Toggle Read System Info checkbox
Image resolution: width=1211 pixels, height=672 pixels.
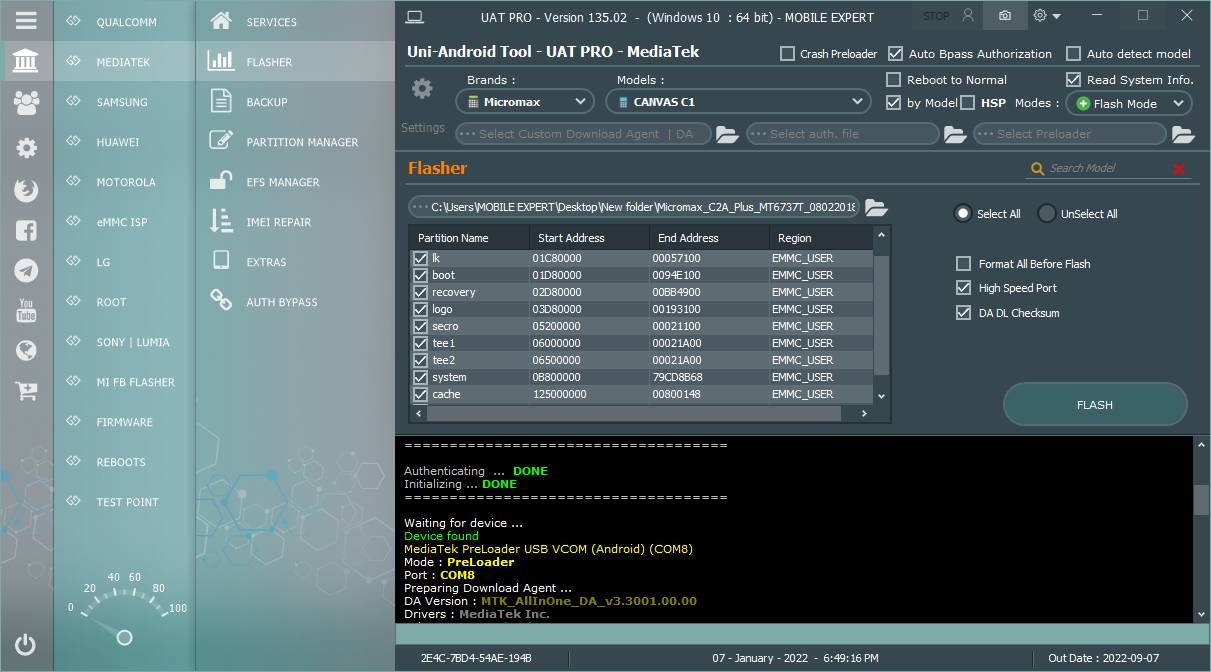[x=1074, y=80]
